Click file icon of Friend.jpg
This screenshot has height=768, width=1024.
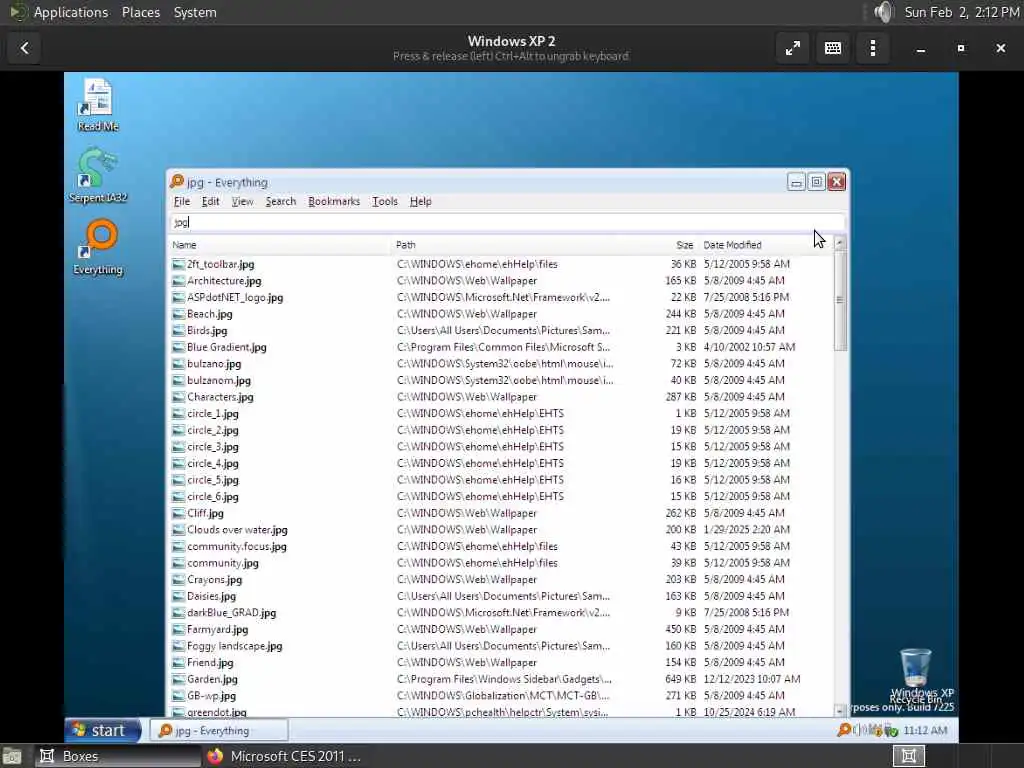click(x=178, y=663)
